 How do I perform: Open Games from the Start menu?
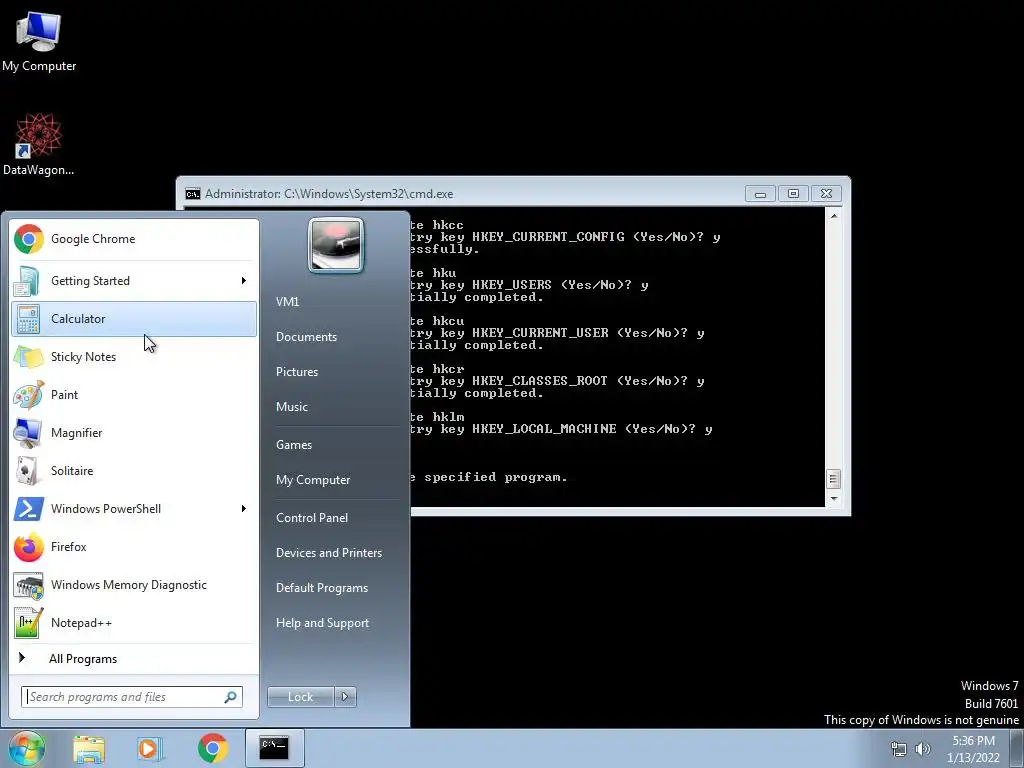(x=294, y=445)
